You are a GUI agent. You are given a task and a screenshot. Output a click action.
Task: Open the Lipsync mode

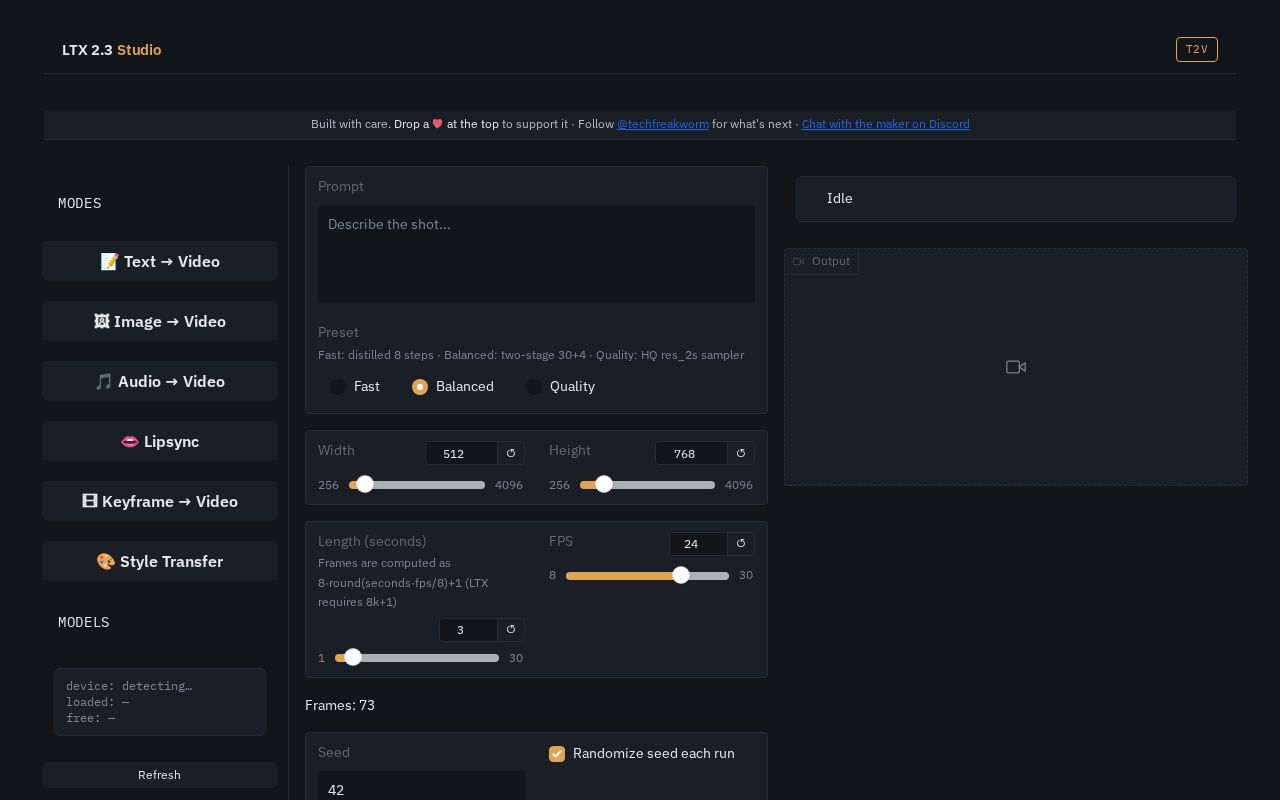coord(160,441)
